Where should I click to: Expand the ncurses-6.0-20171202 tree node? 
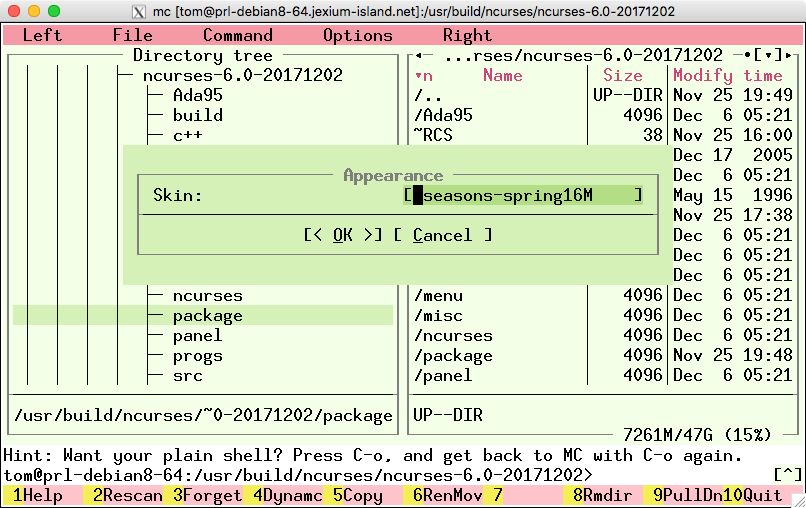(242, 75)
